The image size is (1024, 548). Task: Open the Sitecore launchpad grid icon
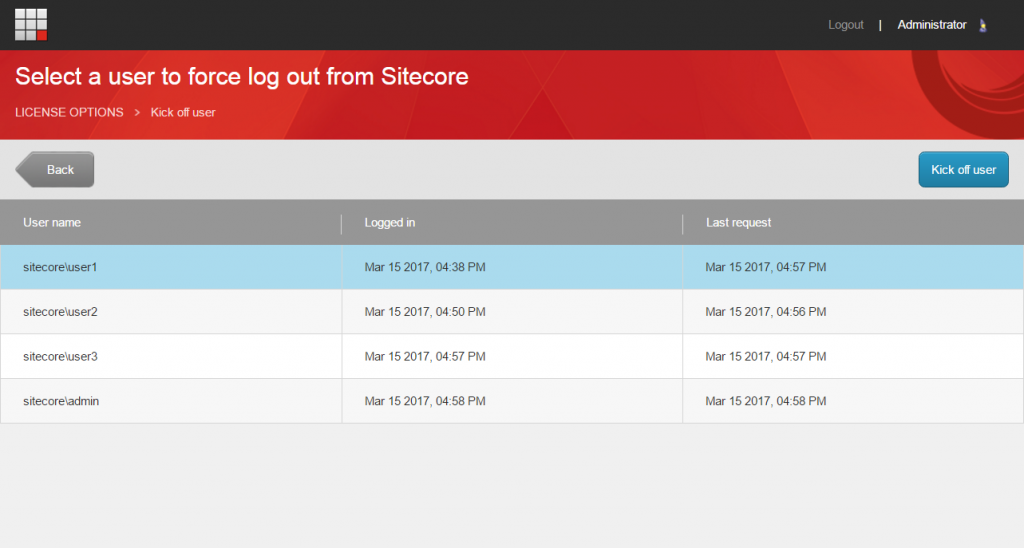[31, 25]
